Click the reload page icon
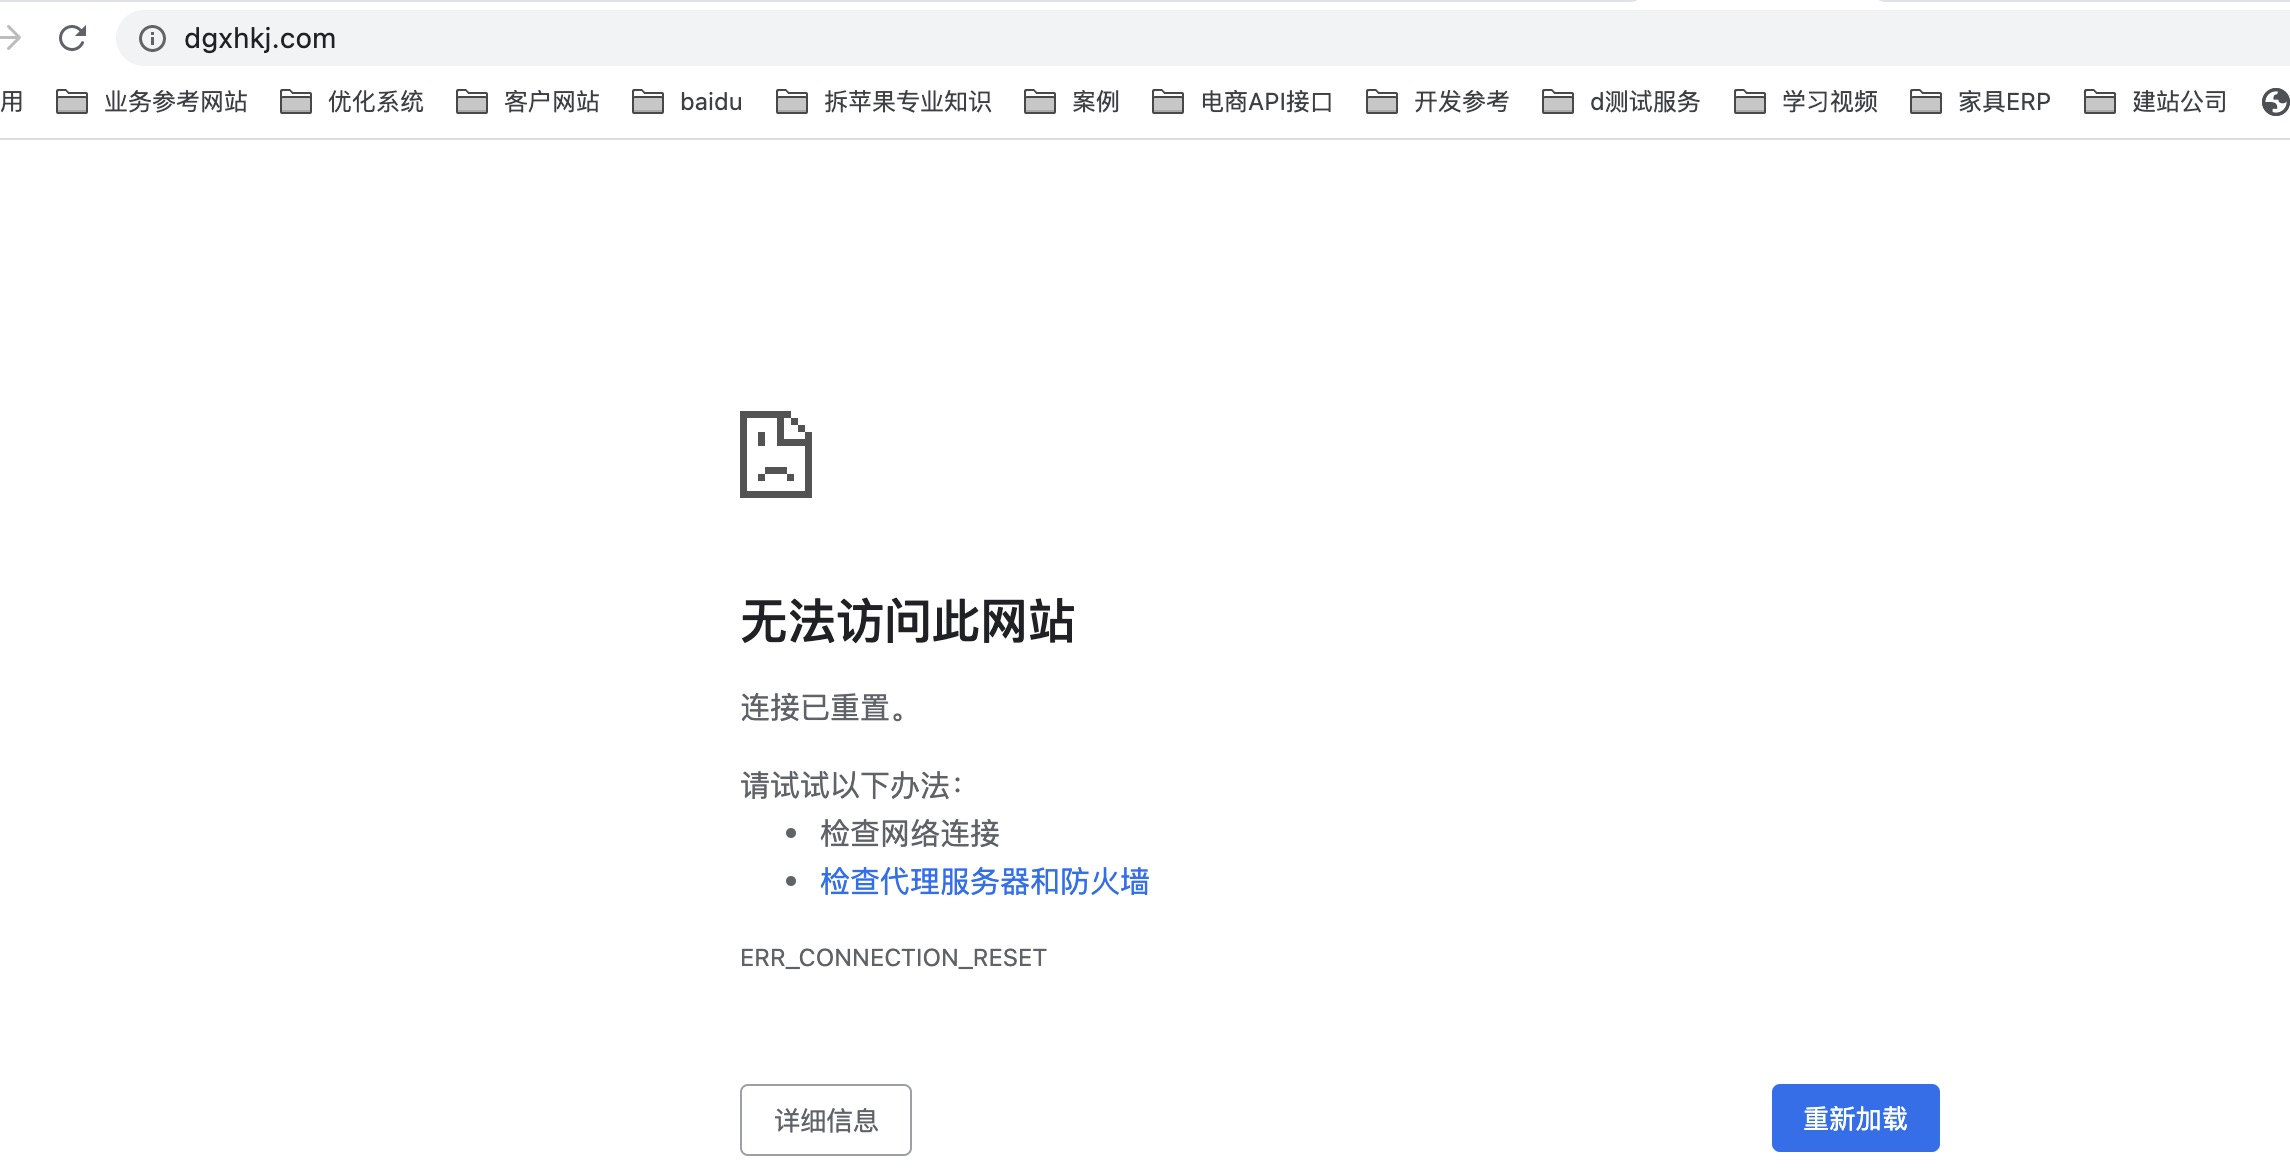 pos(72,38)
